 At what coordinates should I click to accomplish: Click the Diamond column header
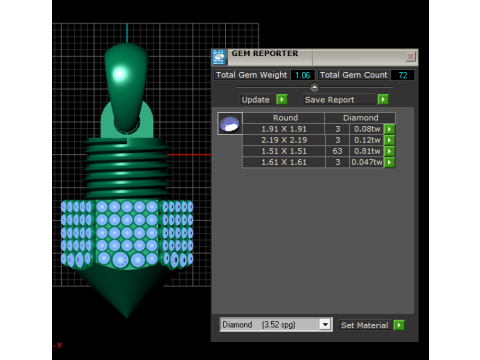360,118
